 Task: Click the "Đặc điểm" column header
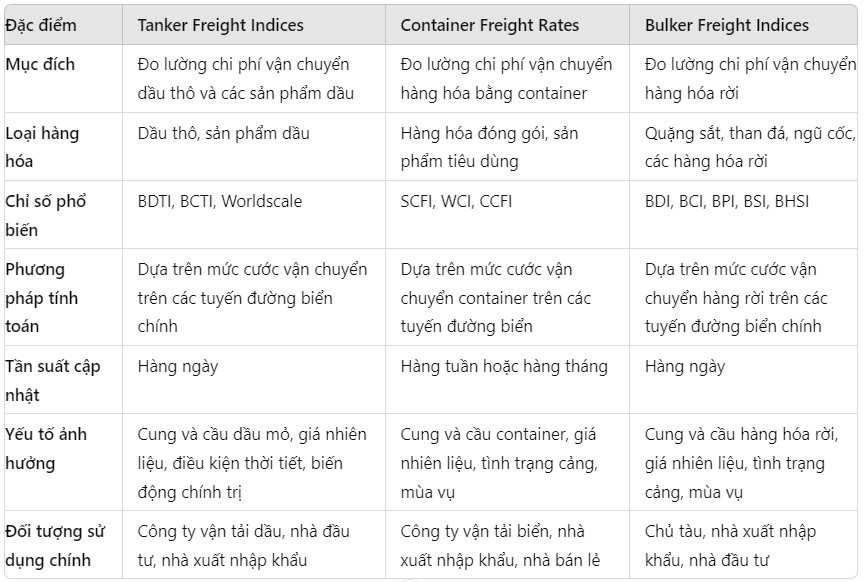click(x=41, y=25)
